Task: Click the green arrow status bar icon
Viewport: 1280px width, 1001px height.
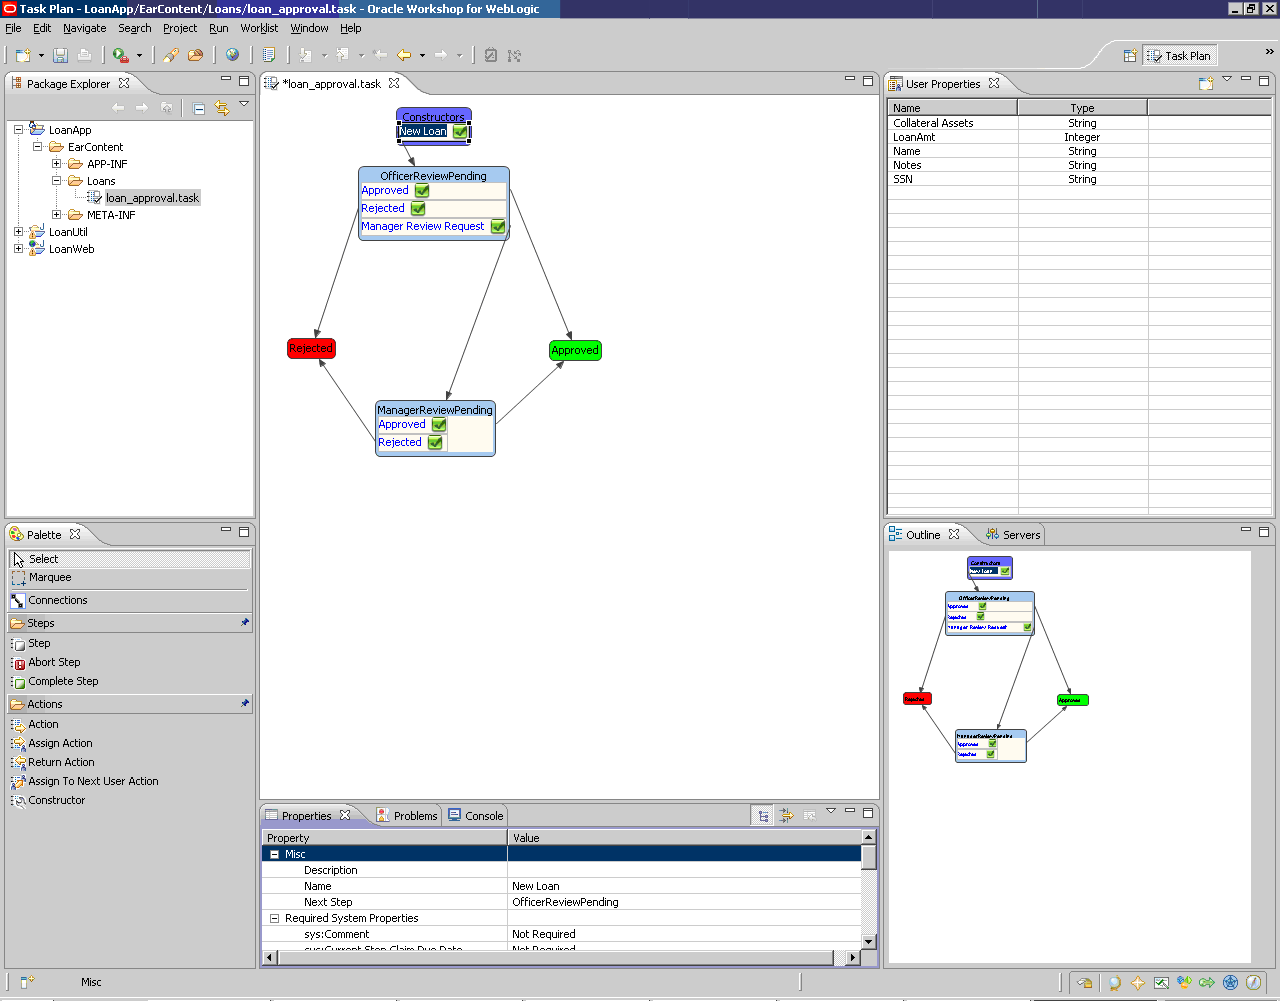Action: tap(1207, 983)
